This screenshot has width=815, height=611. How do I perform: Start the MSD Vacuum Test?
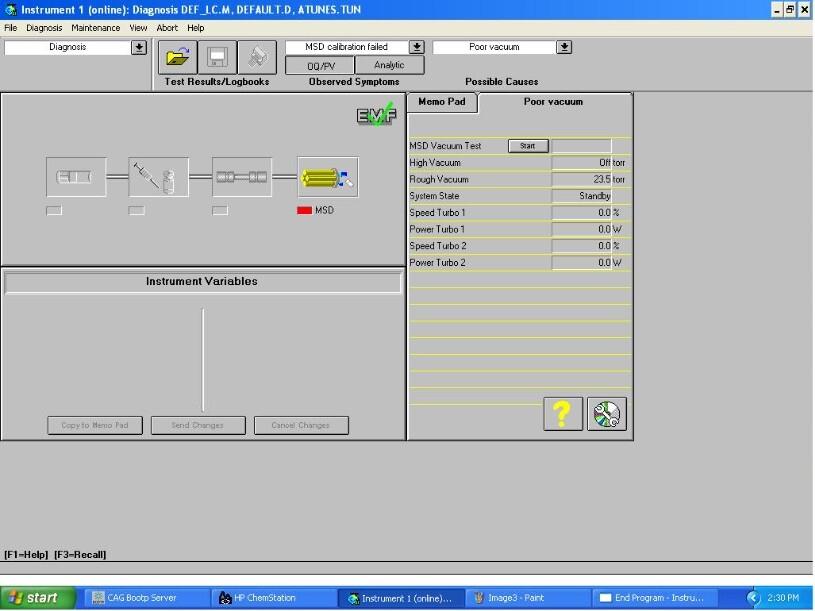[528, 146]
